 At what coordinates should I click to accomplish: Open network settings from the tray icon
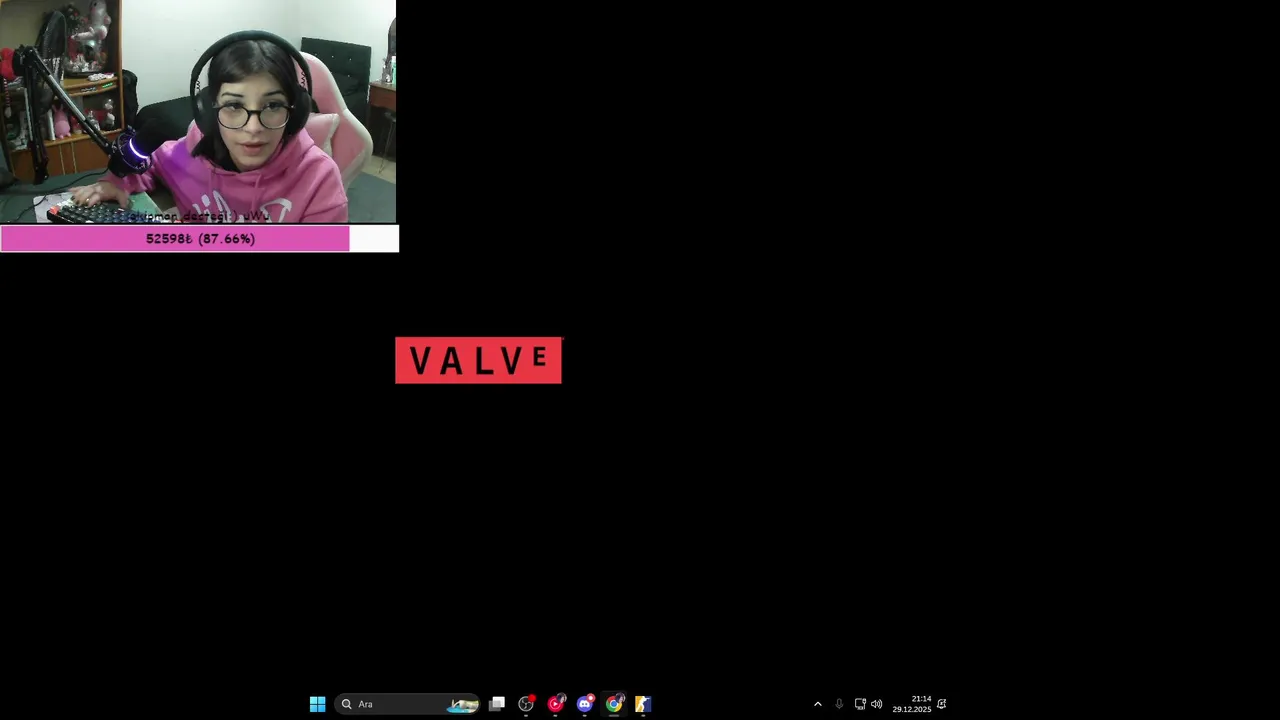[x=860, y=704]
